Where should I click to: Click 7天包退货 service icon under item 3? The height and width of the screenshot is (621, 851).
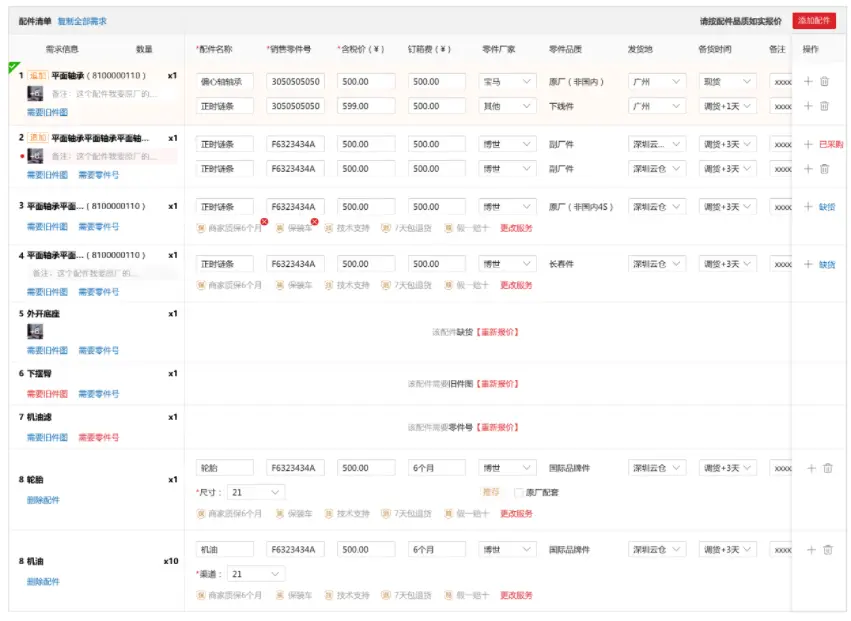(386, 228)
